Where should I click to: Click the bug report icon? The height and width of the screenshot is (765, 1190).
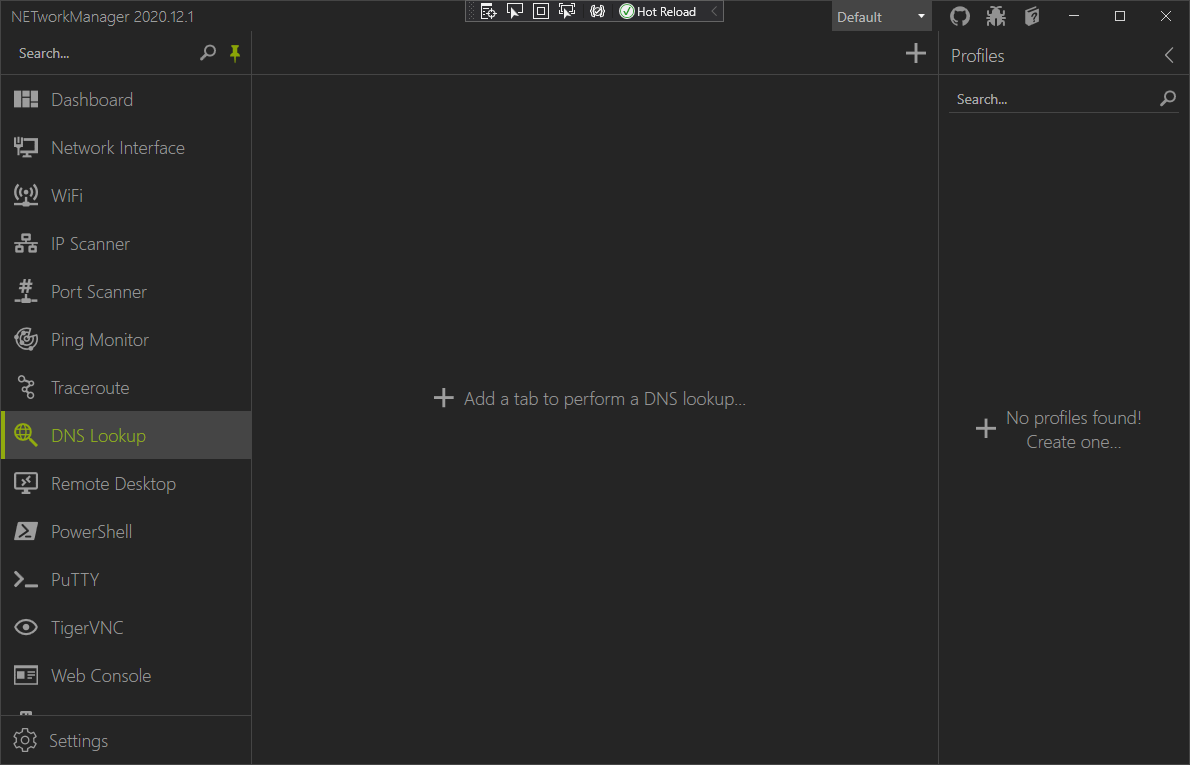(996, 16)
